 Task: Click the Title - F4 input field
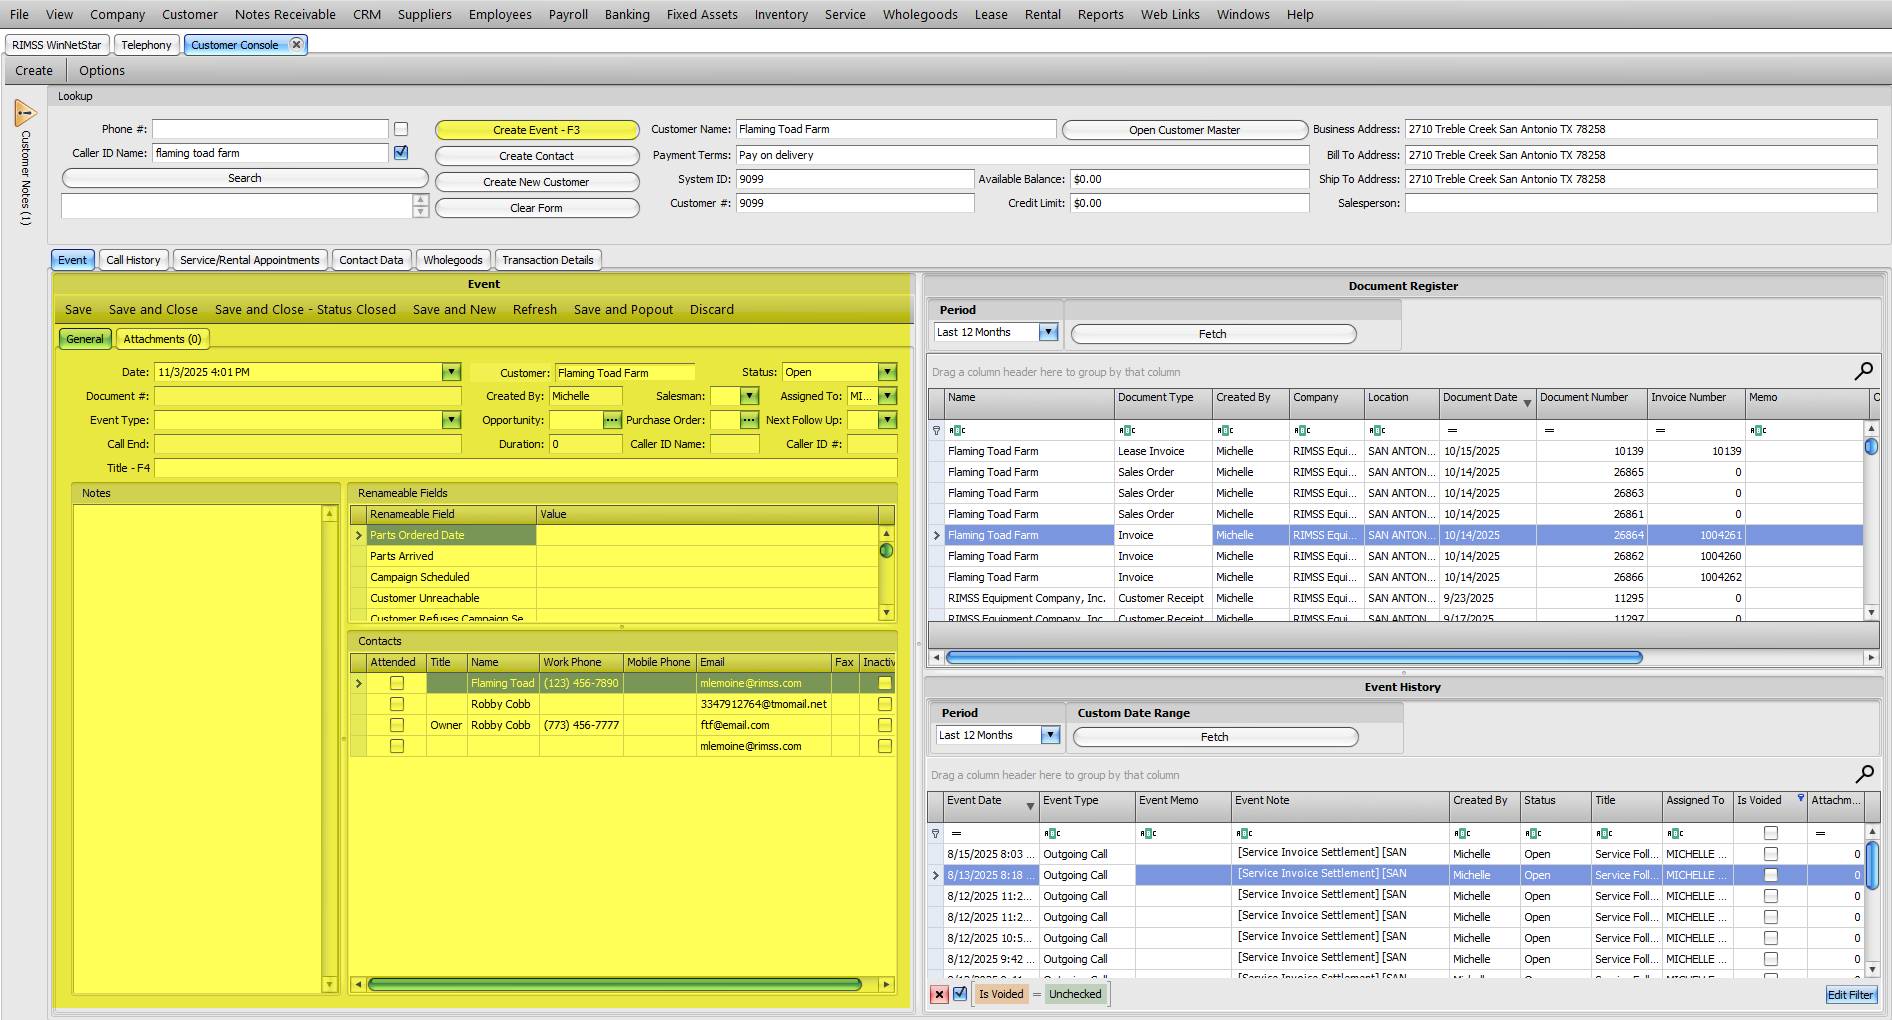pos(525,468)
